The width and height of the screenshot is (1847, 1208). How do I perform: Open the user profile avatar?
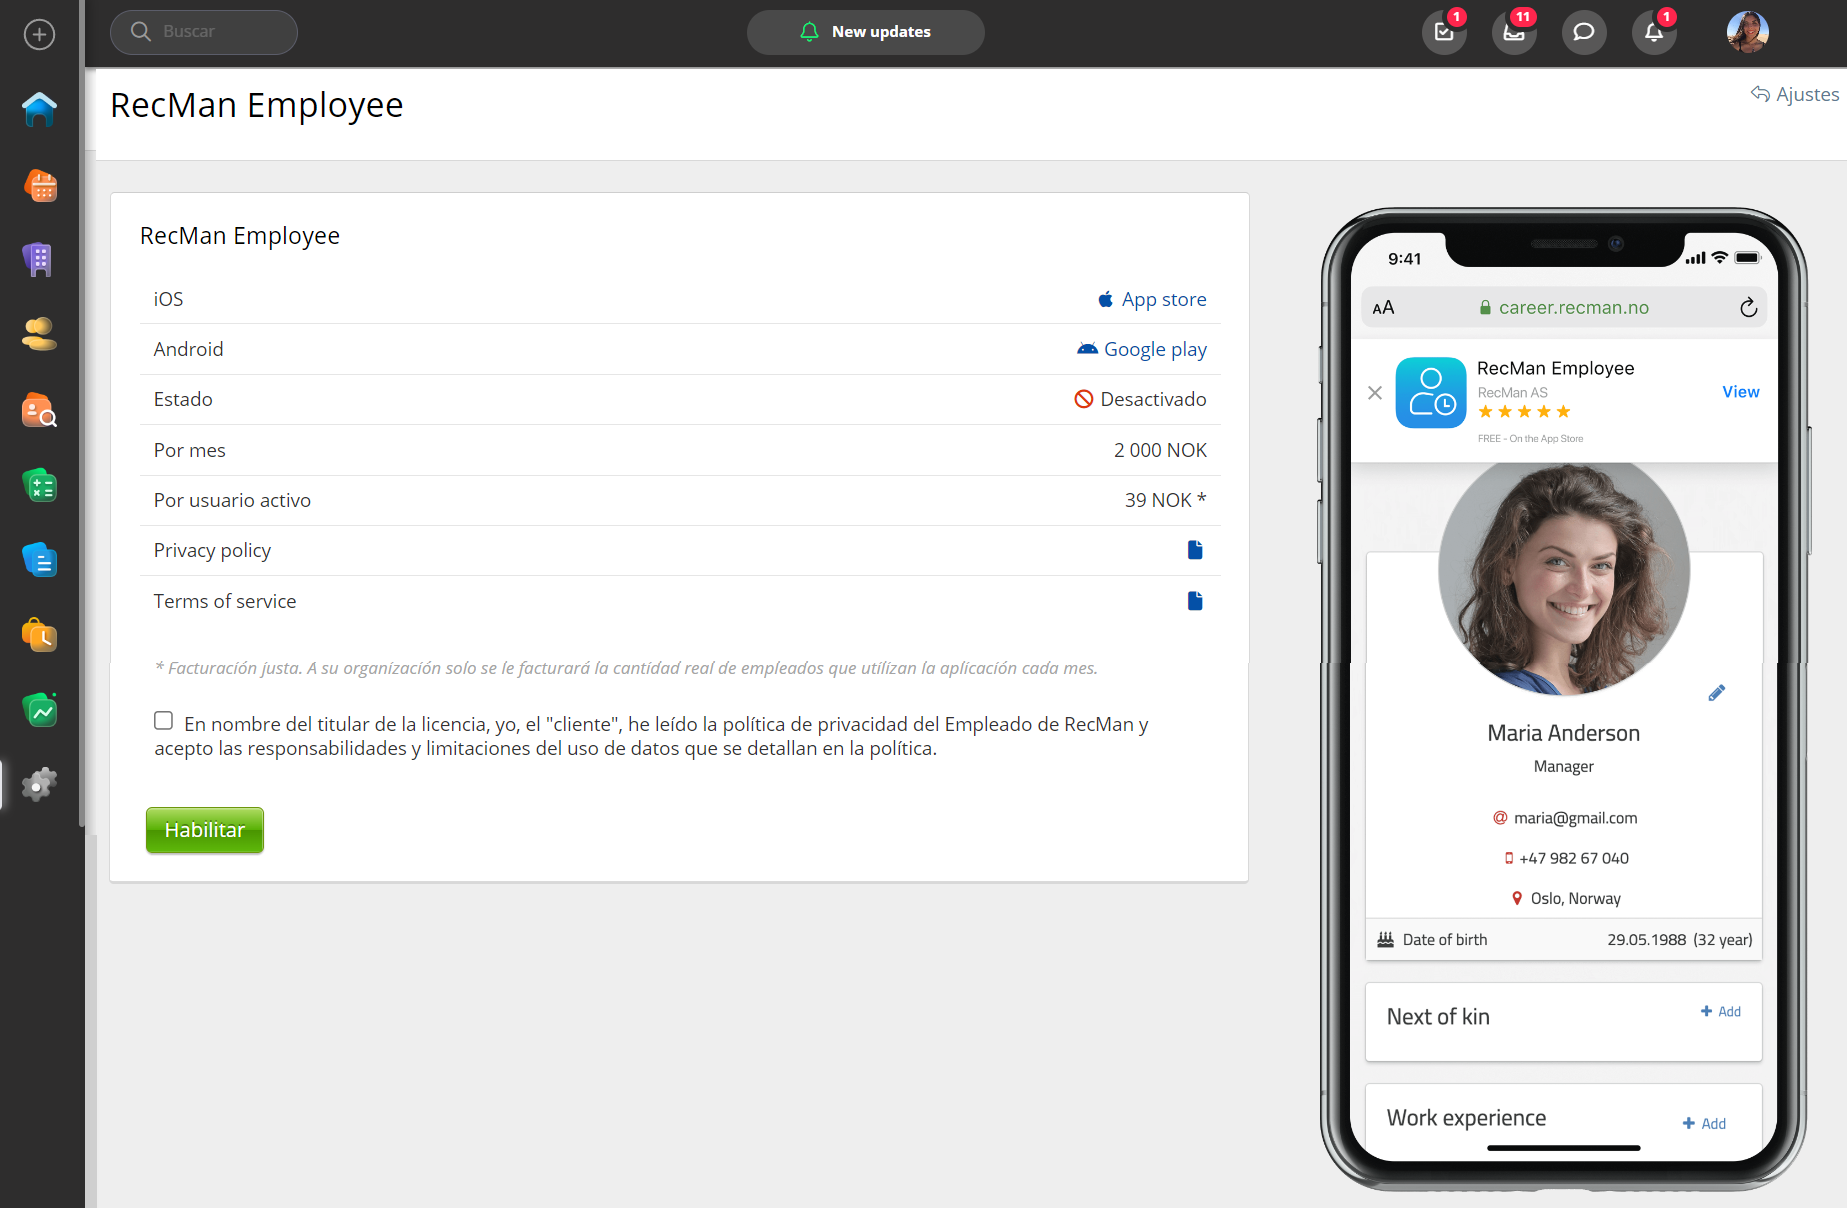(1747, 32)
